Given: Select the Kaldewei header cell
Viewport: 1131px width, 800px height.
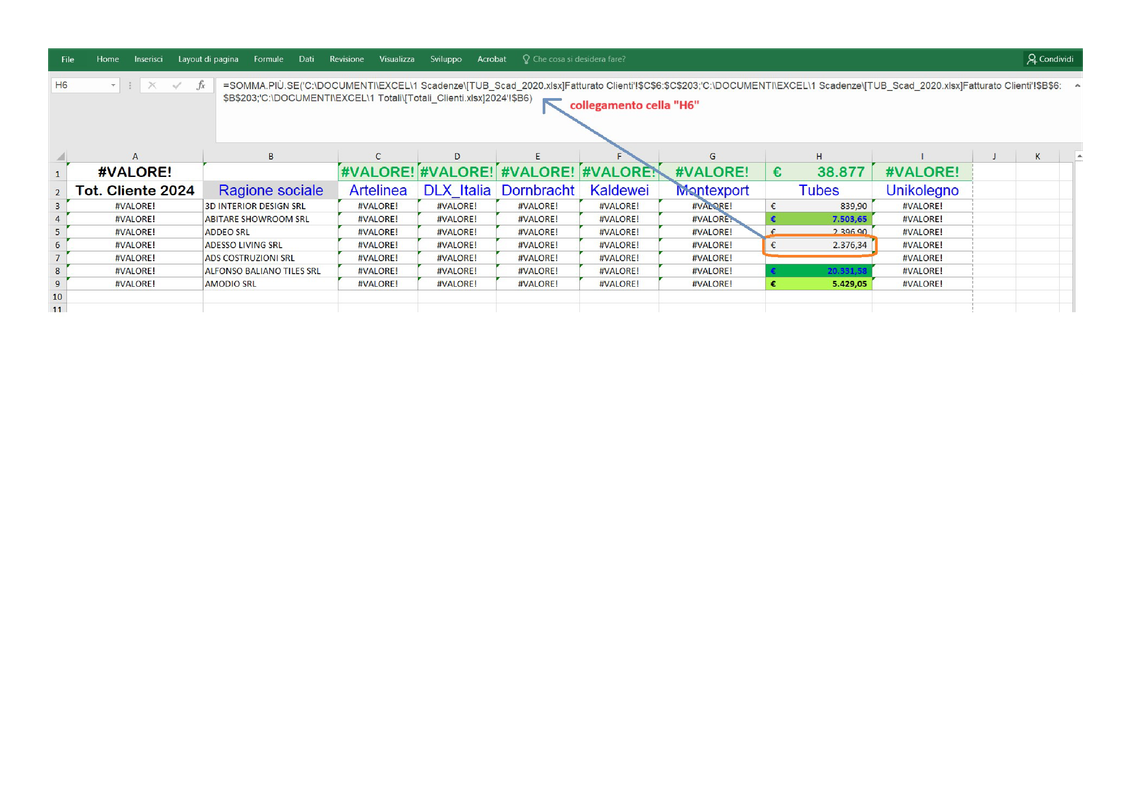Looking at the screenshot, I should click(x=619, y=190).
